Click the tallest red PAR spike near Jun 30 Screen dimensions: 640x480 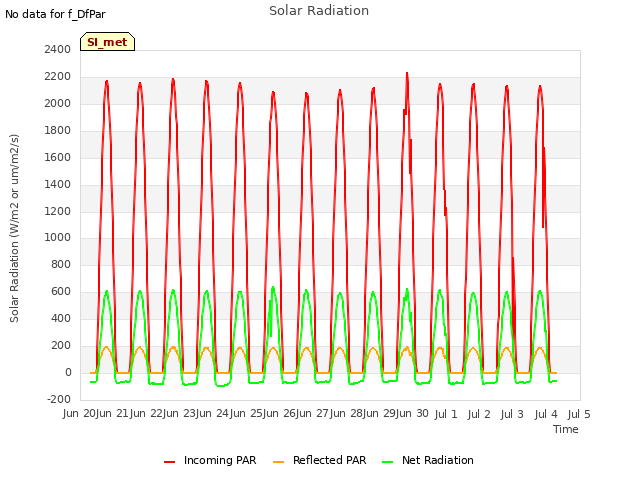[x=407, y=74]
